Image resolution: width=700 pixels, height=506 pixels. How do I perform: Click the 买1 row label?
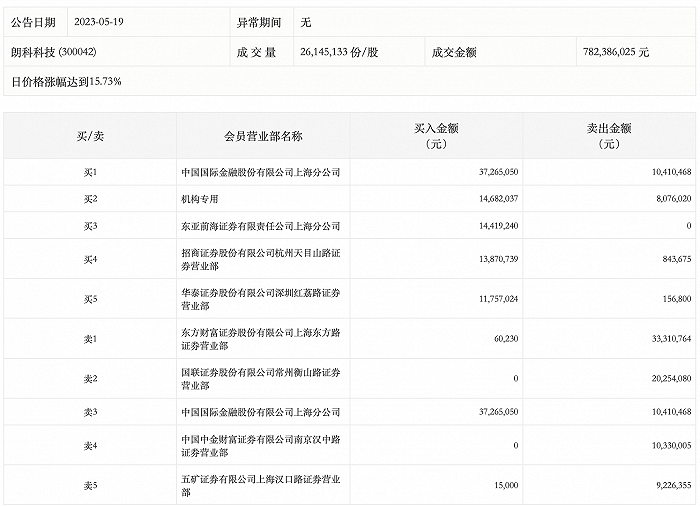(x=90, y=172)
